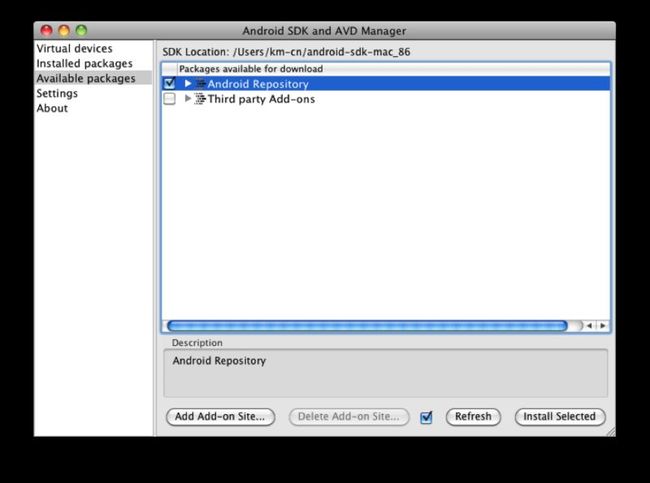Zoom the window with the green button
The image size is (650, 483).
(81, 31)
